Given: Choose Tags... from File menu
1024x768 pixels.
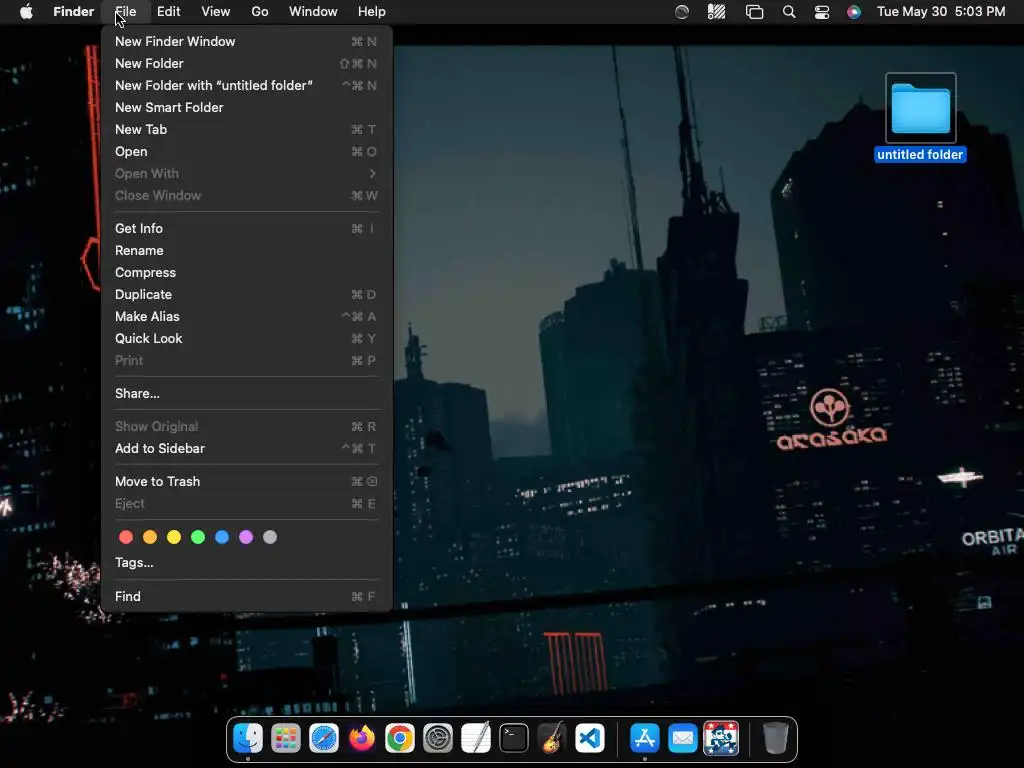Looking at the screenshot, I should [247, 562].
